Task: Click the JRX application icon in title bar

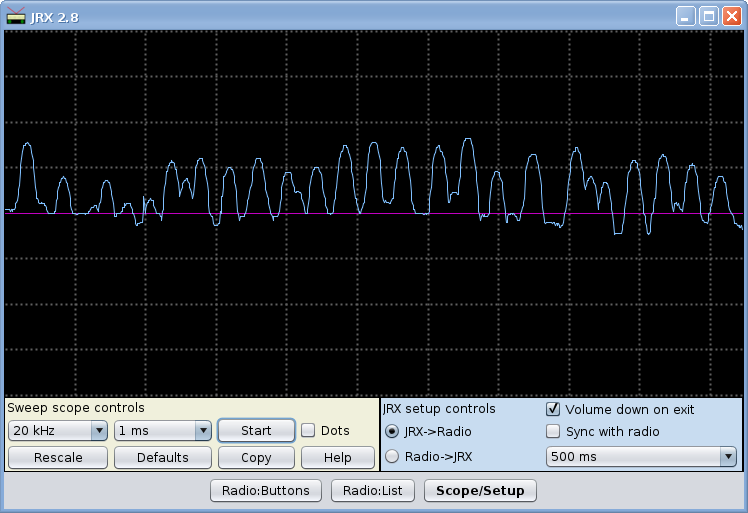Action: pyautogui.click(x=16, y=16)
